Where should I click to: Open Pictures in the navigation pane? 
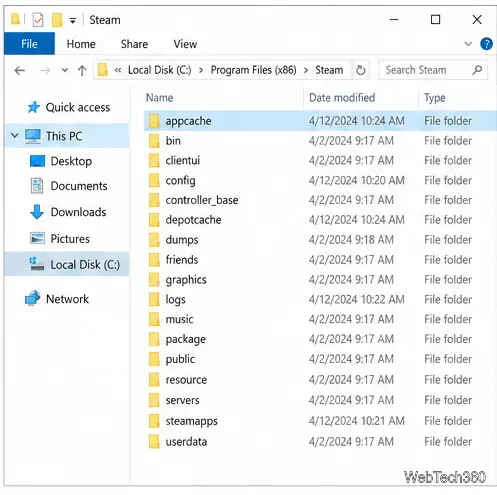70,239
